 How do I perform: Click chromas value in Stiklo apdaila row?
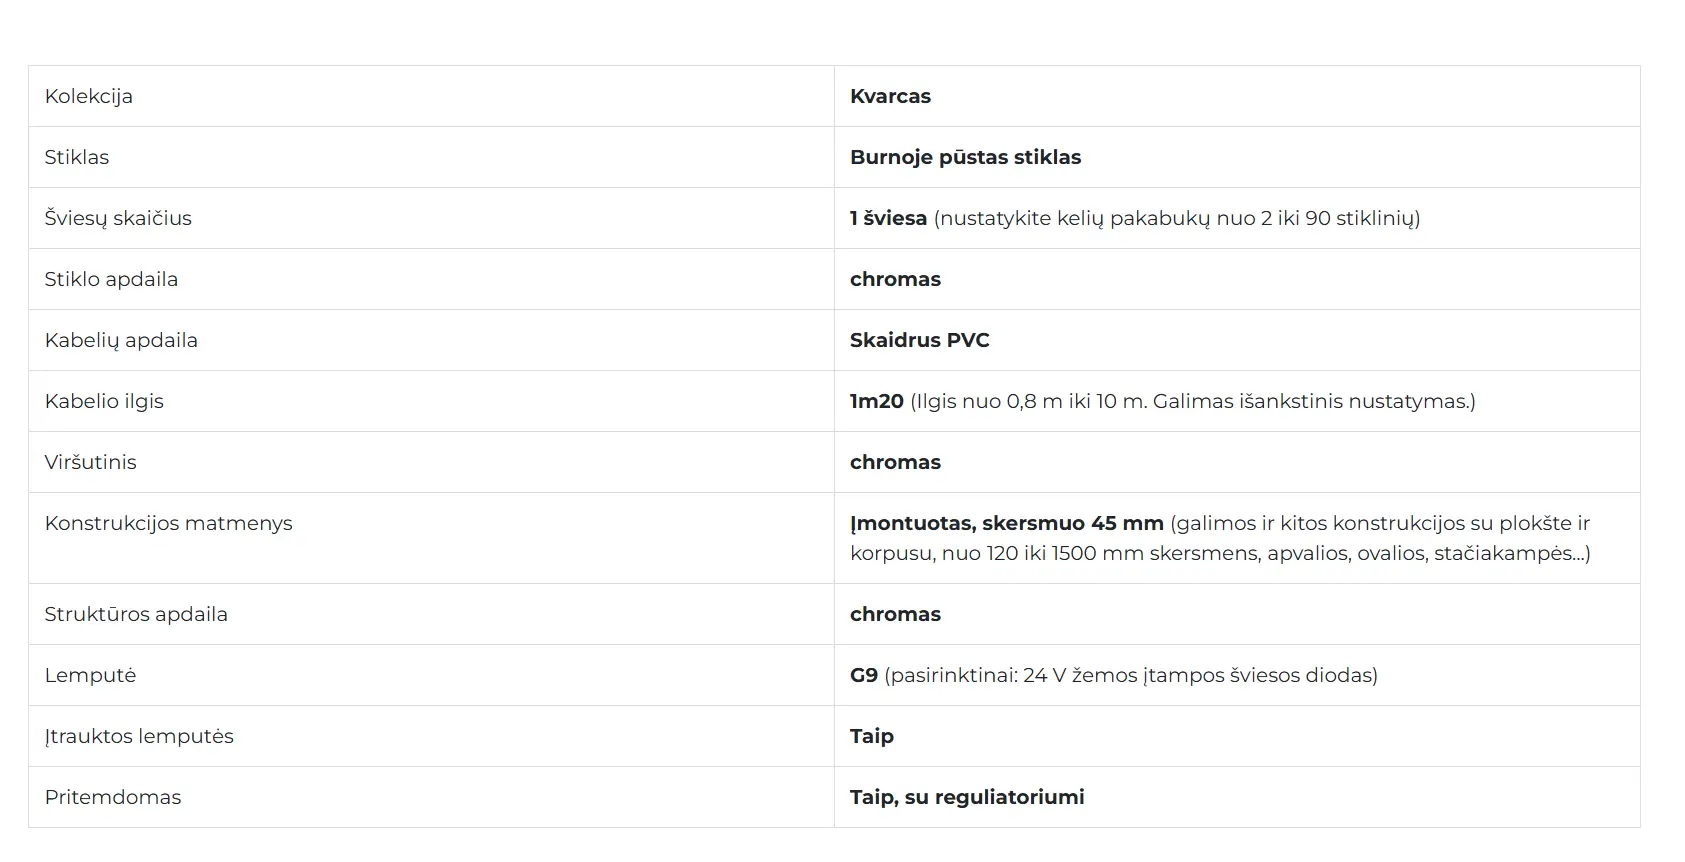pyautogui.click(x=895, y=280)
